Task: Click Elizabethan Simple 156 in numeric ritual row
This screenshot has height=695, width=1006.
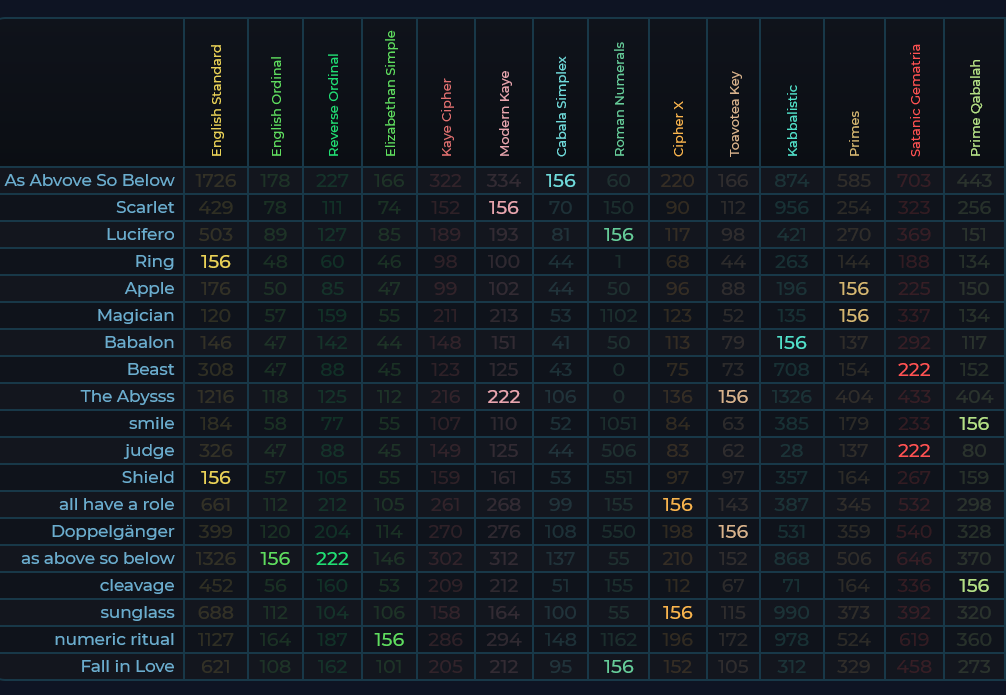Action: click(391, 639)
